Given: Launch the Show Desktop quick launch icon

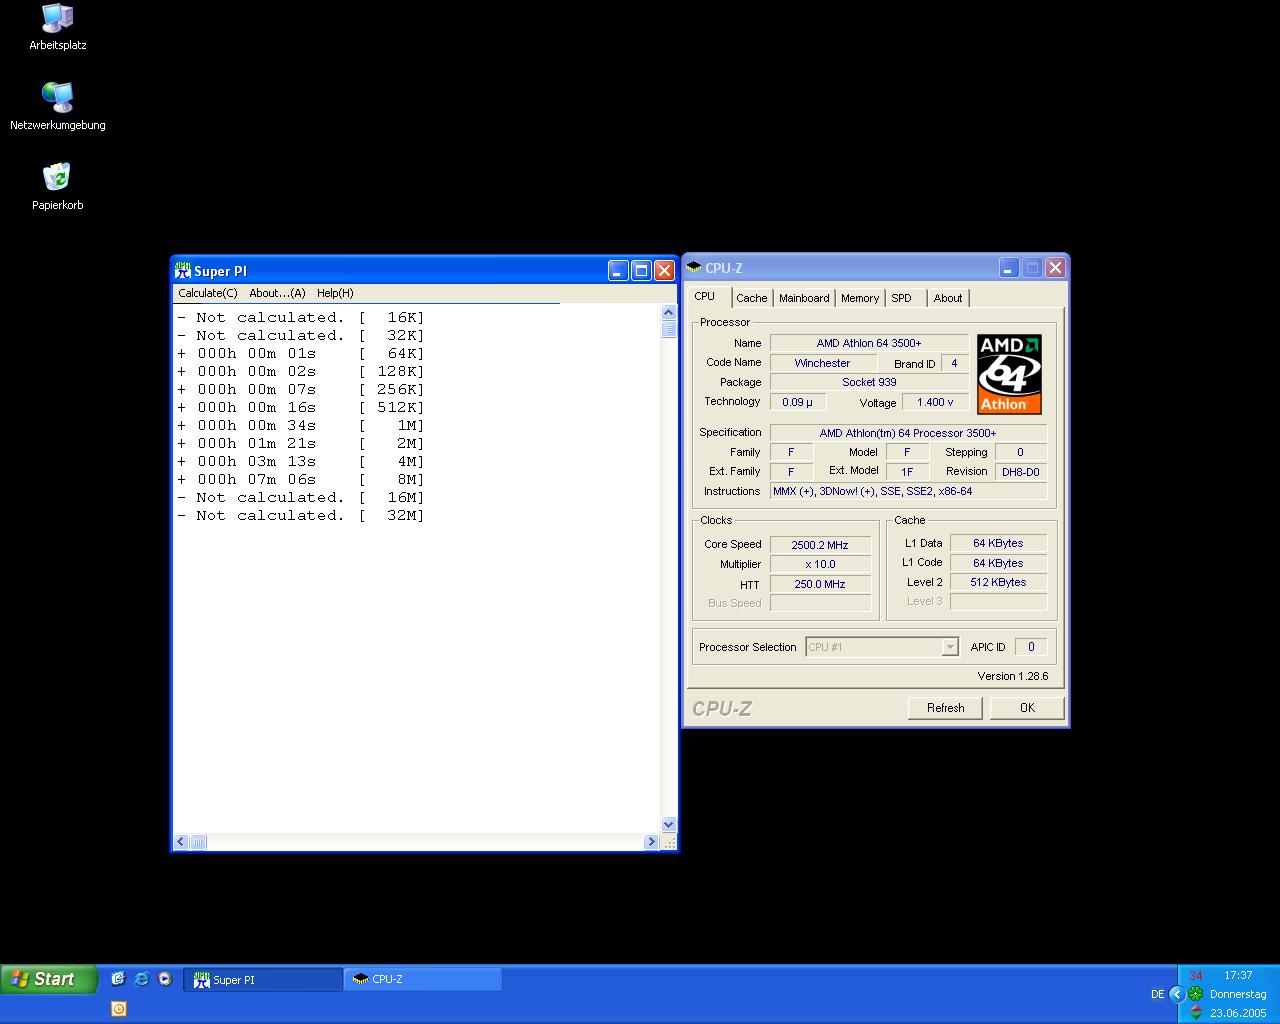Looking at the screenshot, I should point(118,979).
